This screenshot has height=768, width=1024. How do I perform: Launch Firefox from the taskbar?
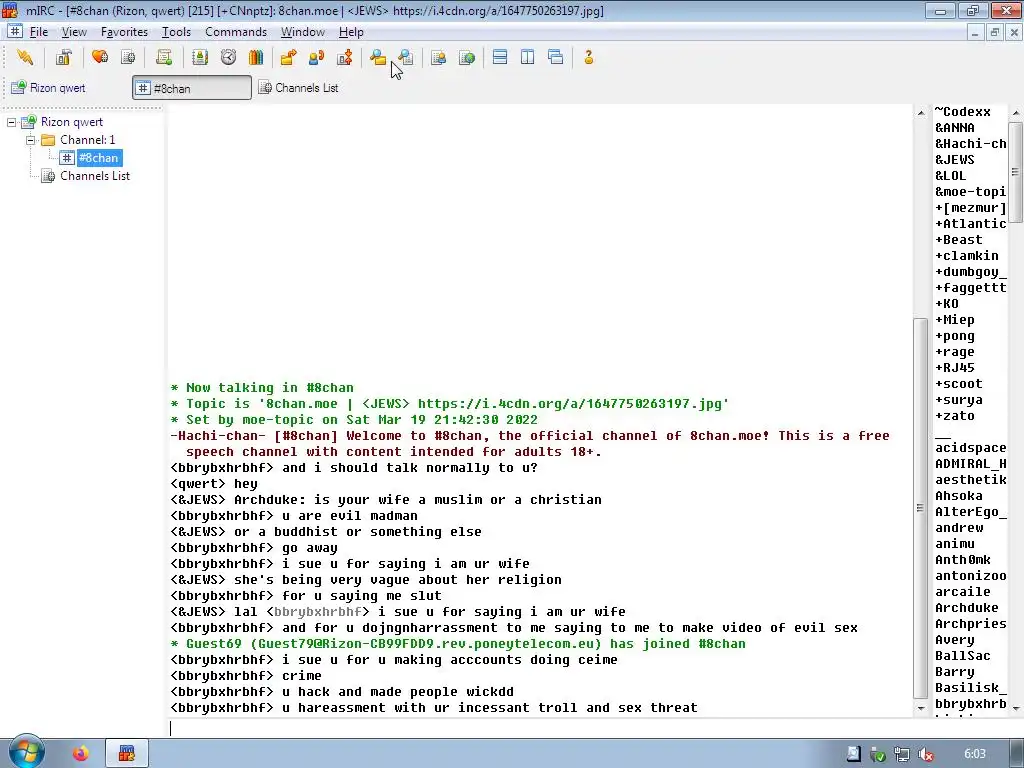coord(81,754)
